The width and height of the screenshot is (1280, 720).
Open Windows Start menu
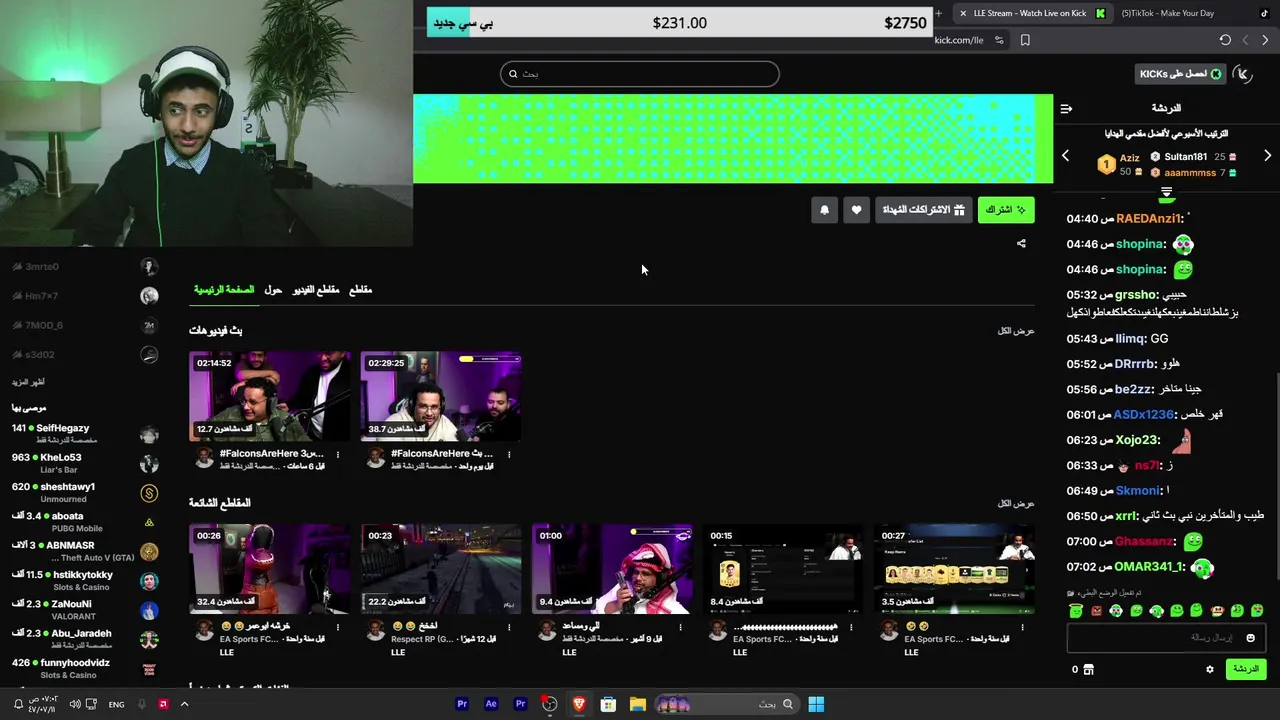[816, 704]
